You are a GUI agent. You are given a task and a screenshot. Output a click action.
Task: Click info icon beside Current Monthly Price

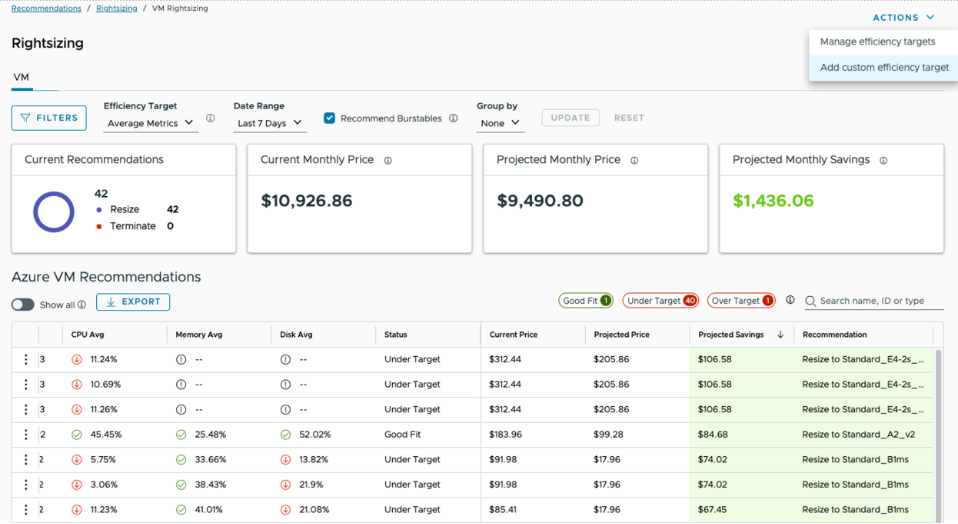(x=388, y=160)
